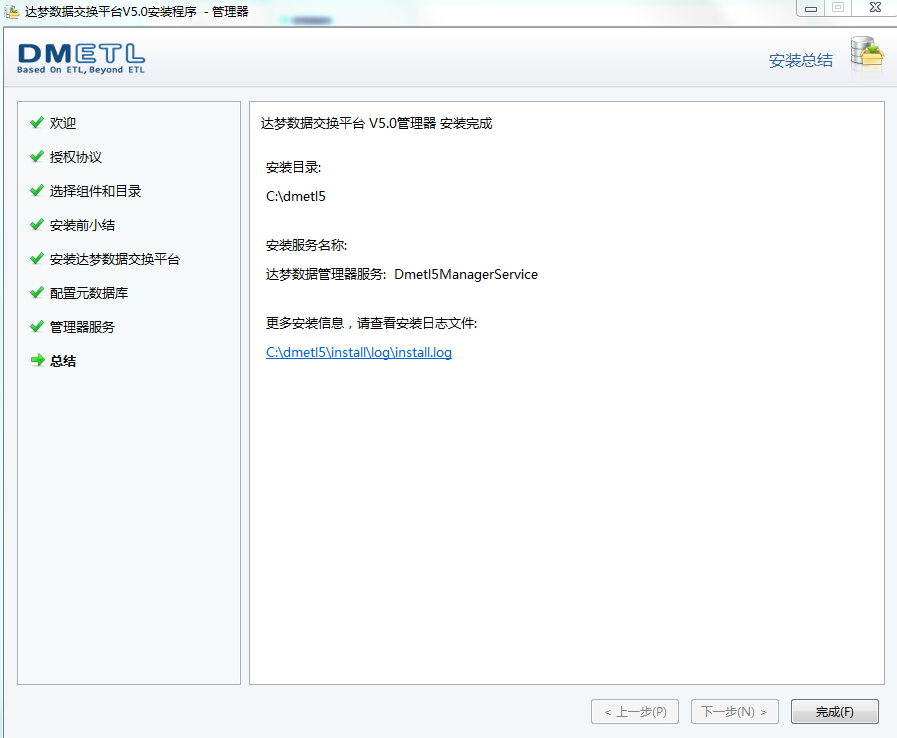
Task: Select the 欢迎 step label
Action: pyautogui.click(x=63, y=123)
